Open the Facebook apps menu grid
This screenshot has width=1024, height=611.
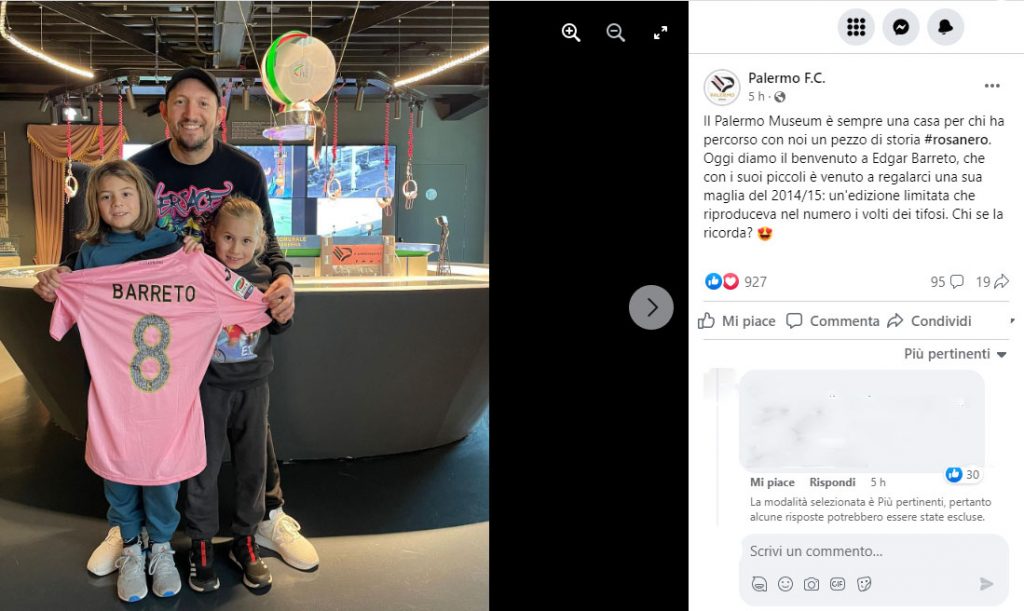click(856, 27)
